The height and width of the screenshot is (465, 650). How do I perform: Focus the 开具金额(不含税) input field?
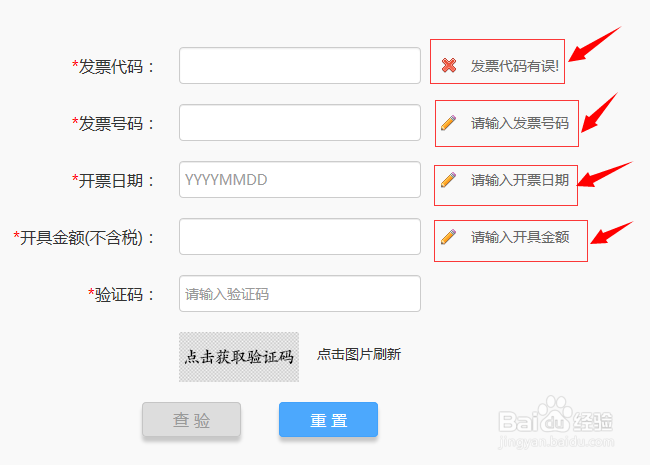click(x=300, y=237)
